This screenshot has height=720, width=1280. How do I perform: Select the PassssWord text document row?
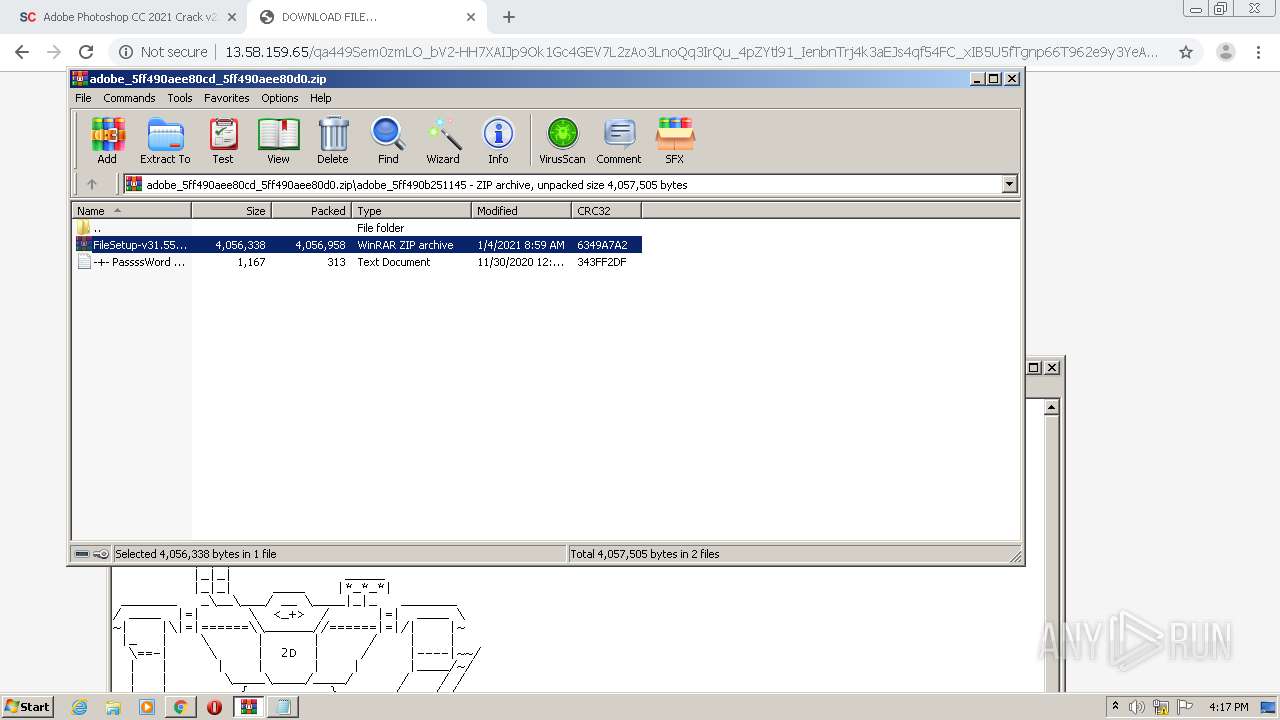click(357, 262)
